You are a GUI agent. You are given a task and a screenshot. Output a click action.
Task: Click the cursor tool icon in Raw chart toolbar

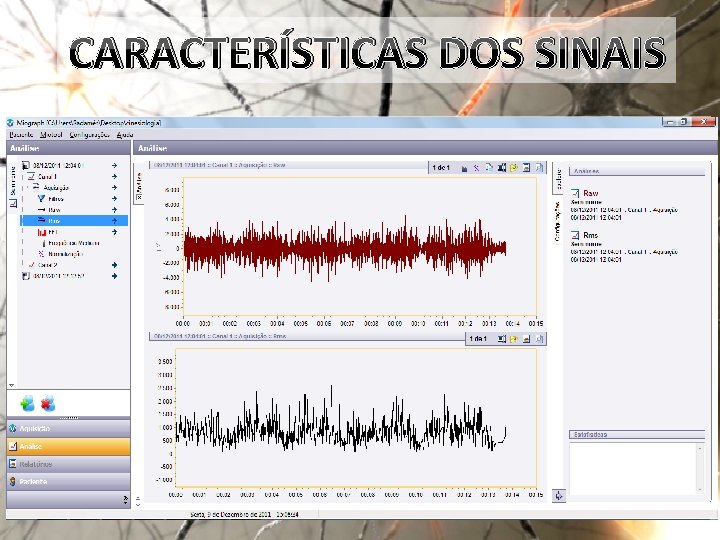coord(477,168)
